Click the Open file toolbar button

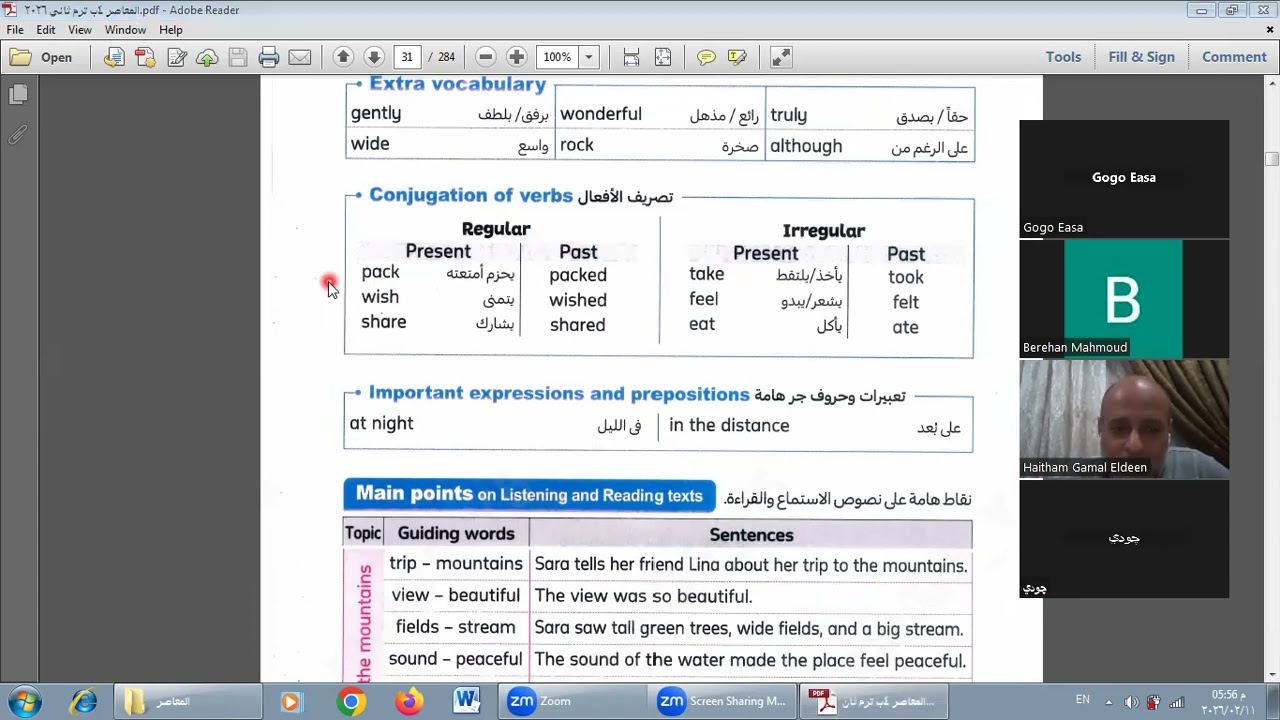pos(42,57)
